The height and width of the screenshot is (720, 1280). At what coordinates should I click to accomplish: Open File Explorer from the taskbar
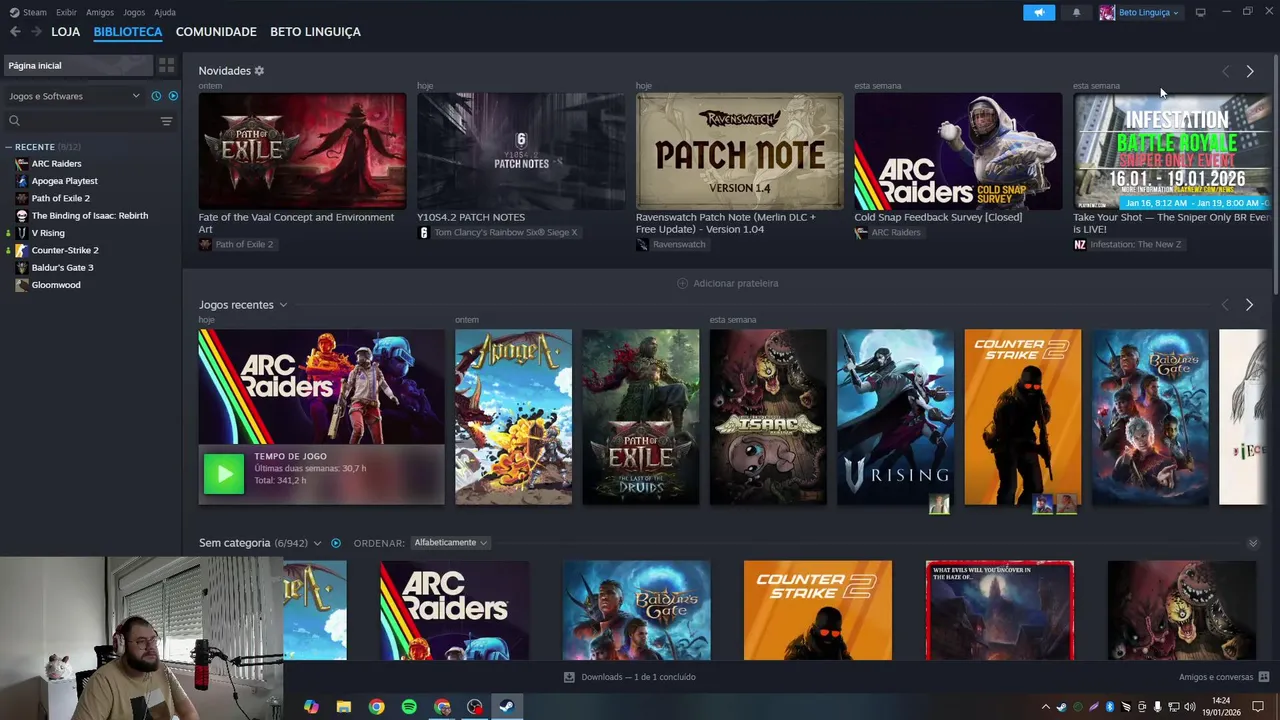(343, 707)
